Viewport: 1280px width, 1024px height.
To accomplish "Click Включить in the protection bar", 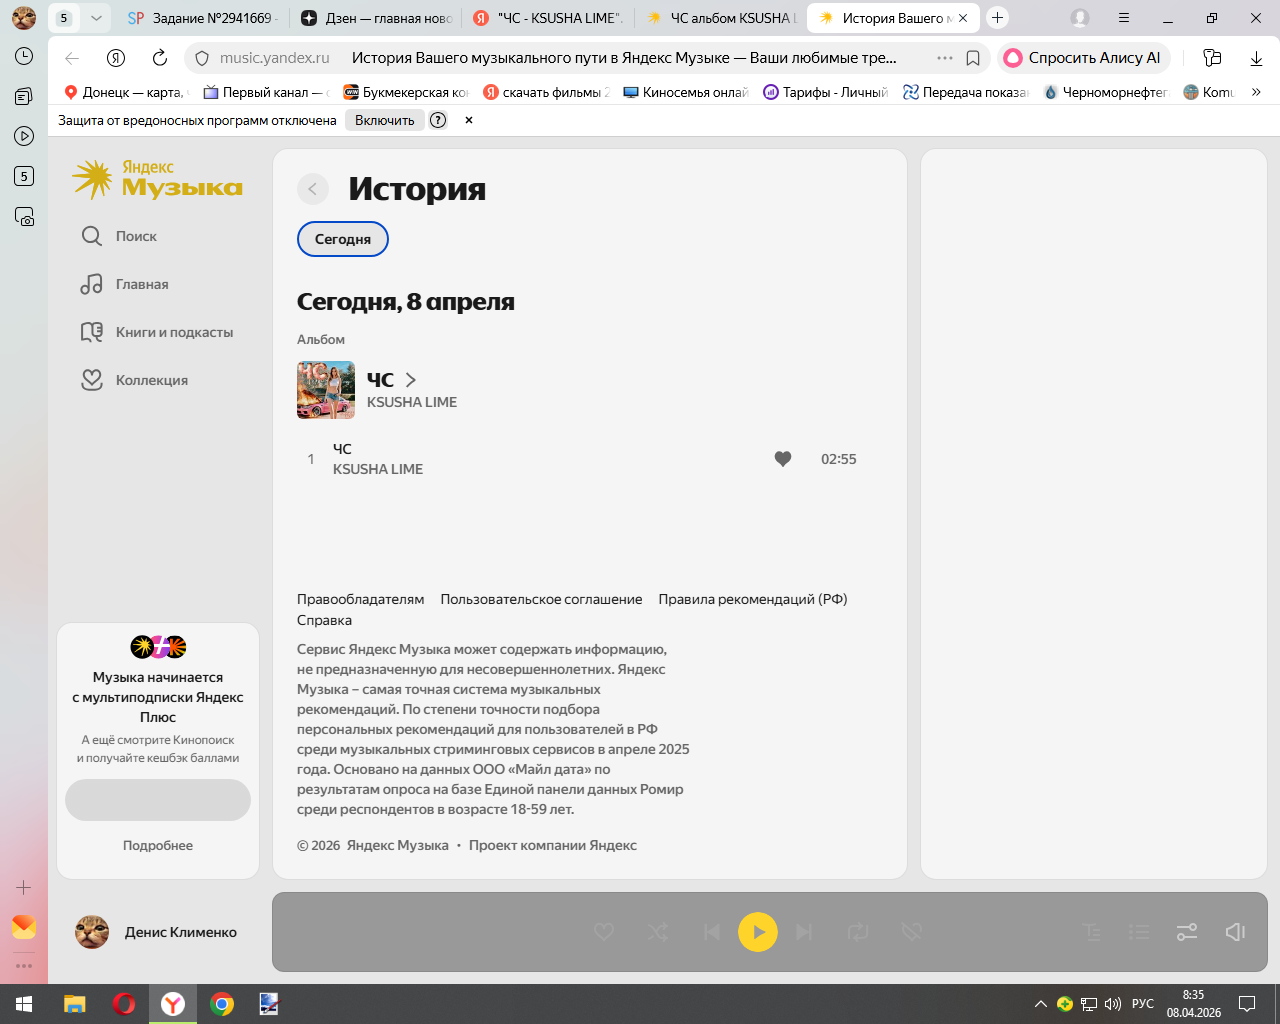I will 385,120.
